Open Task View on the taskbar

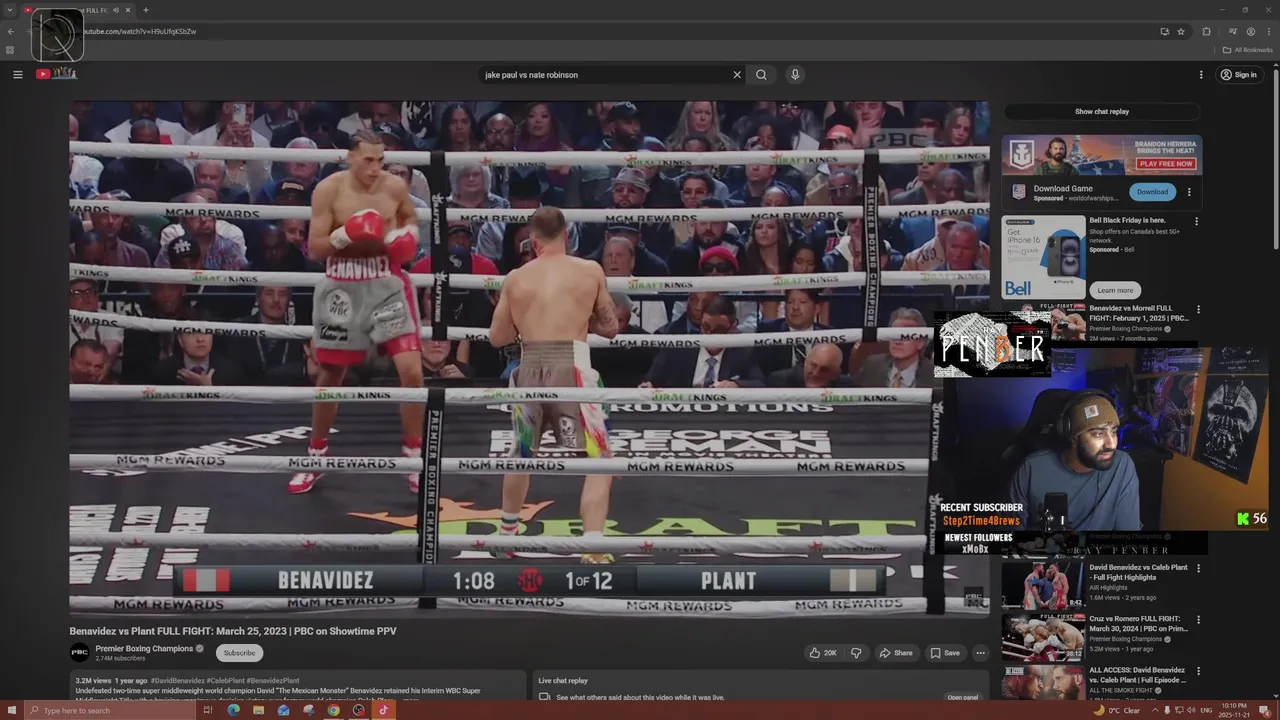click(208, 710)
